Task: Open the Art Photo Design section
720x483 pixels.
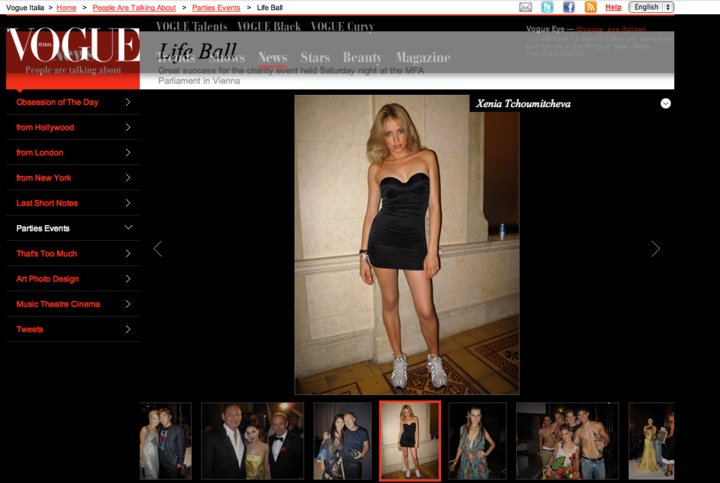Action: click(x=47, y=279)
